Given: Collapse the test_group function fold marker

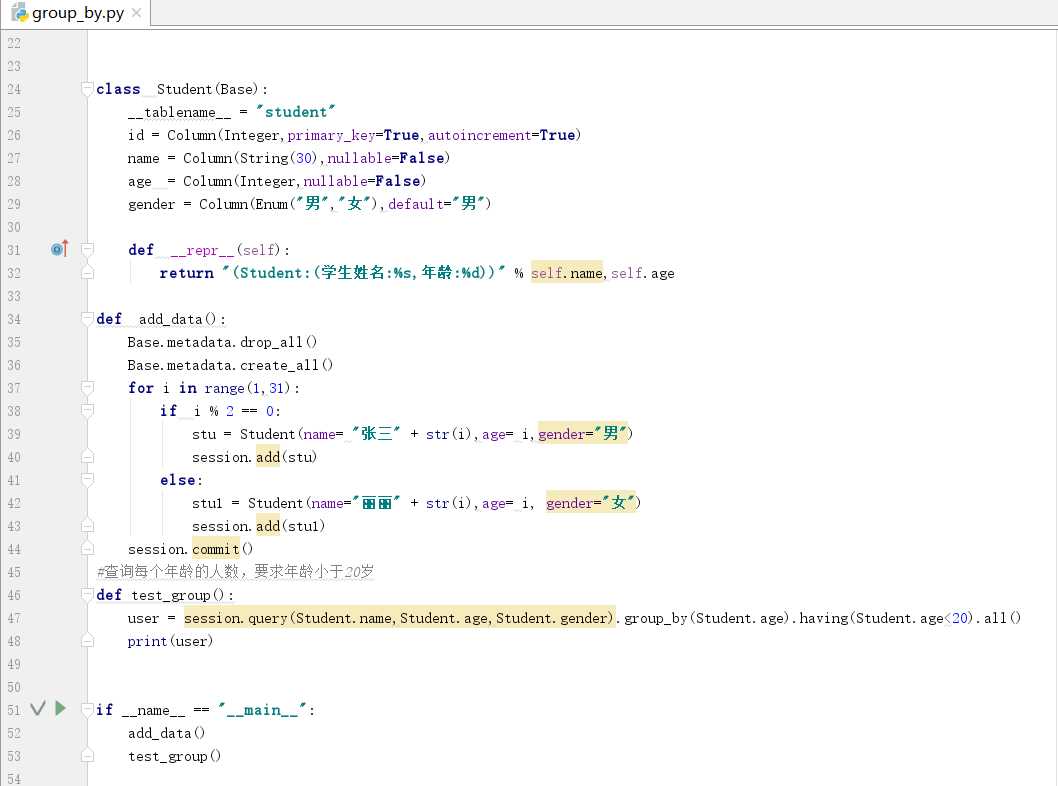Looking at the screenshot, I should pyautogui.click(x=87, y=594).
